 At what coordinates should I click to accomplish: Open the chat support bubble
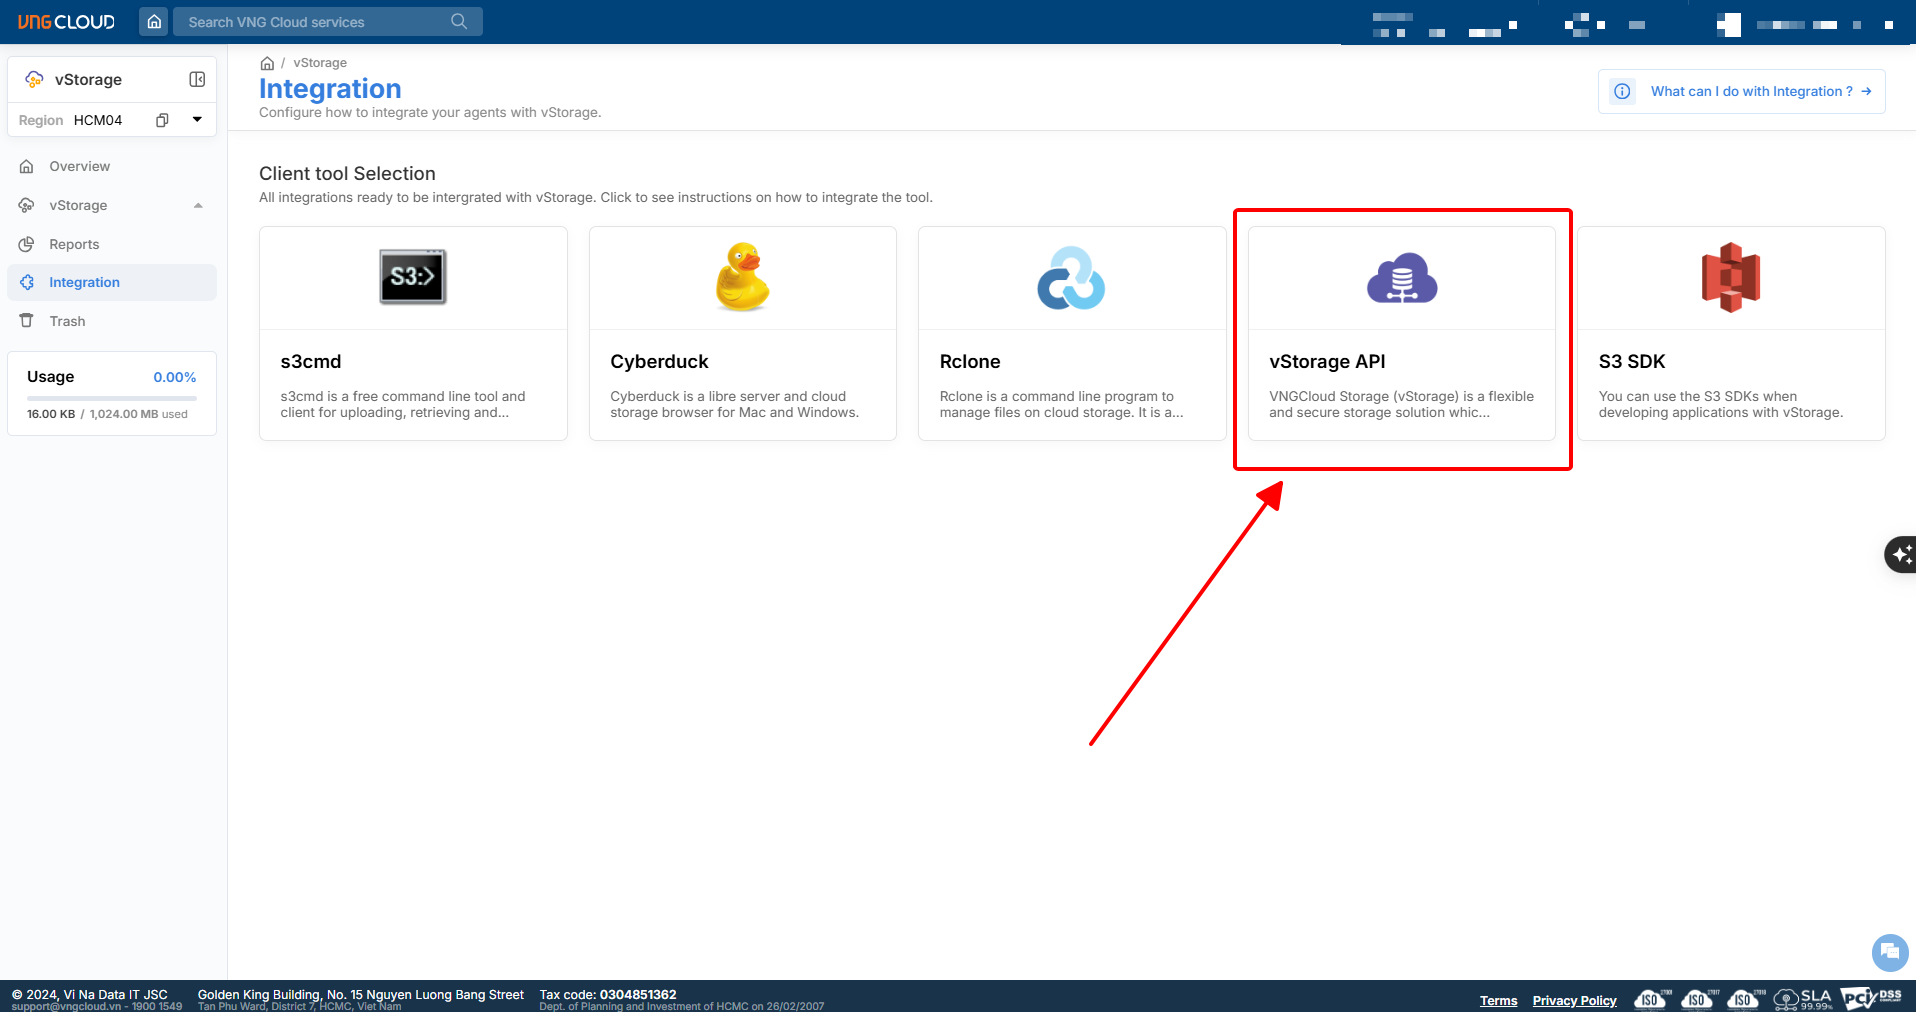(1889, 952)
